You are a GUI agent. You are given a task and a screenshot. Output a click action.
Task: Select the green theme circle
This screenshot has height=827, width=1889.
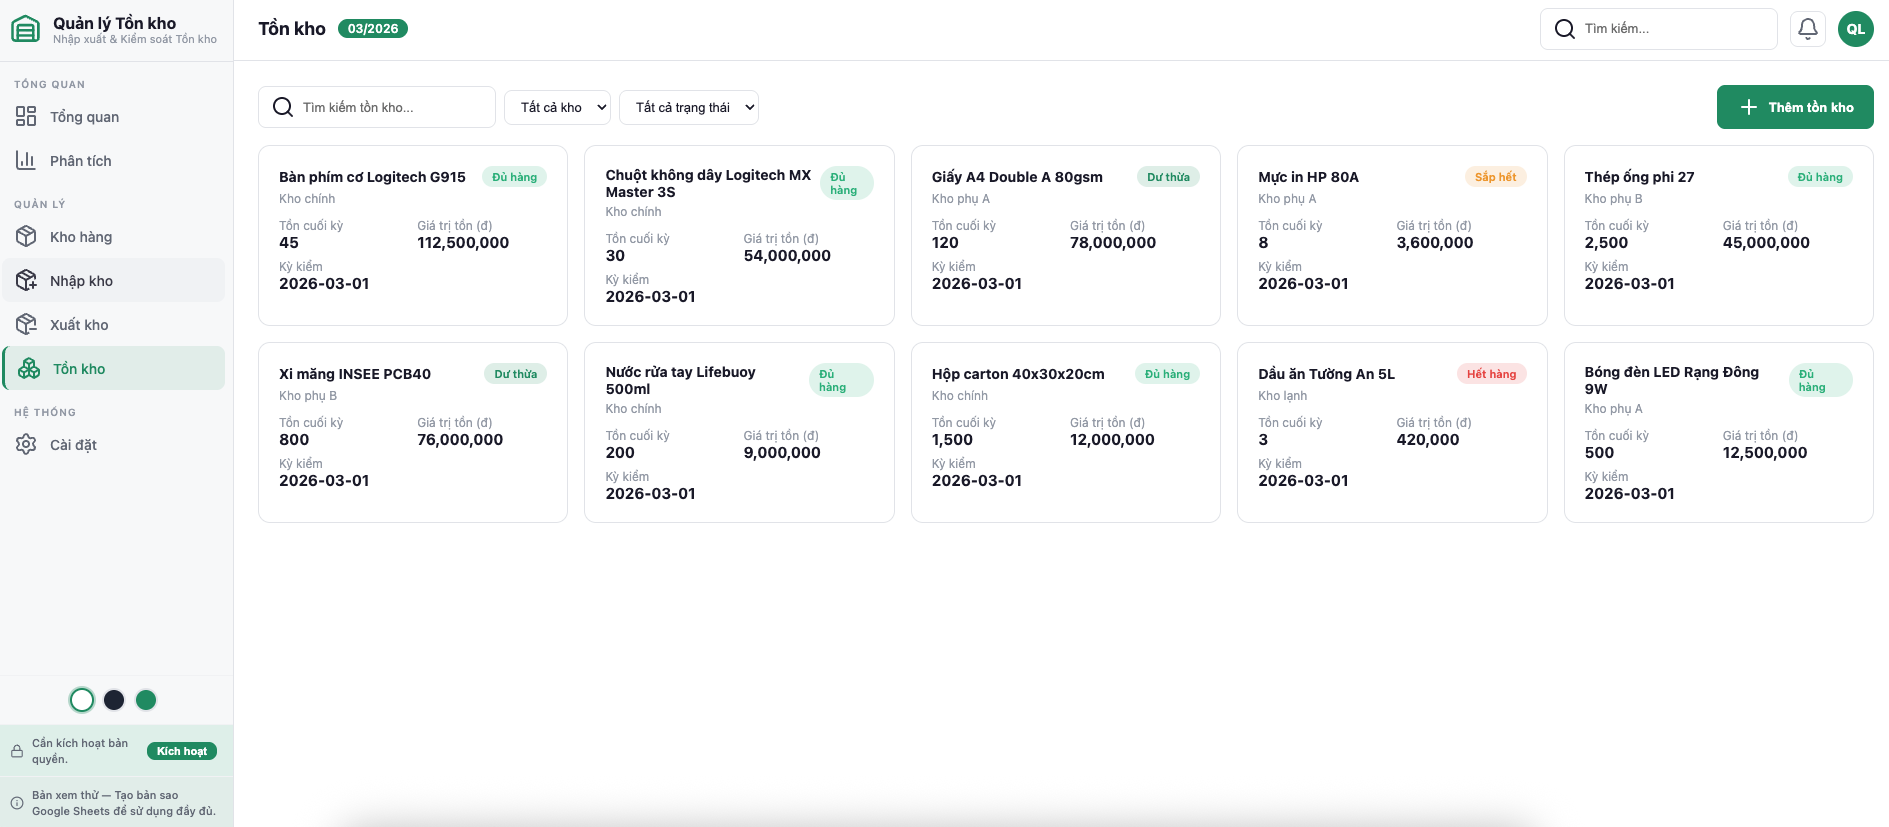pyautogui.click(x=146, y=700)
